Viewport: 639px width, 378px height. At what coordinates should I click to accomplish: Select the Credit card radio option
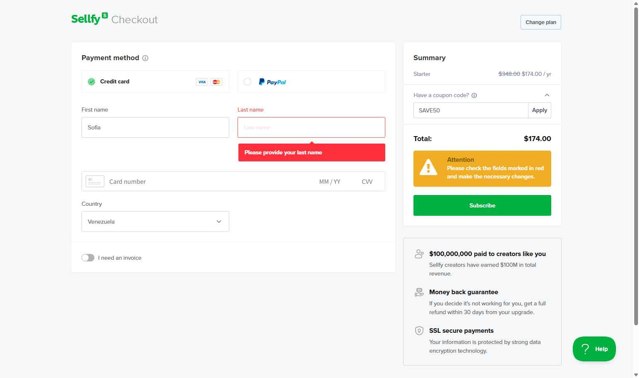[91, 81]
